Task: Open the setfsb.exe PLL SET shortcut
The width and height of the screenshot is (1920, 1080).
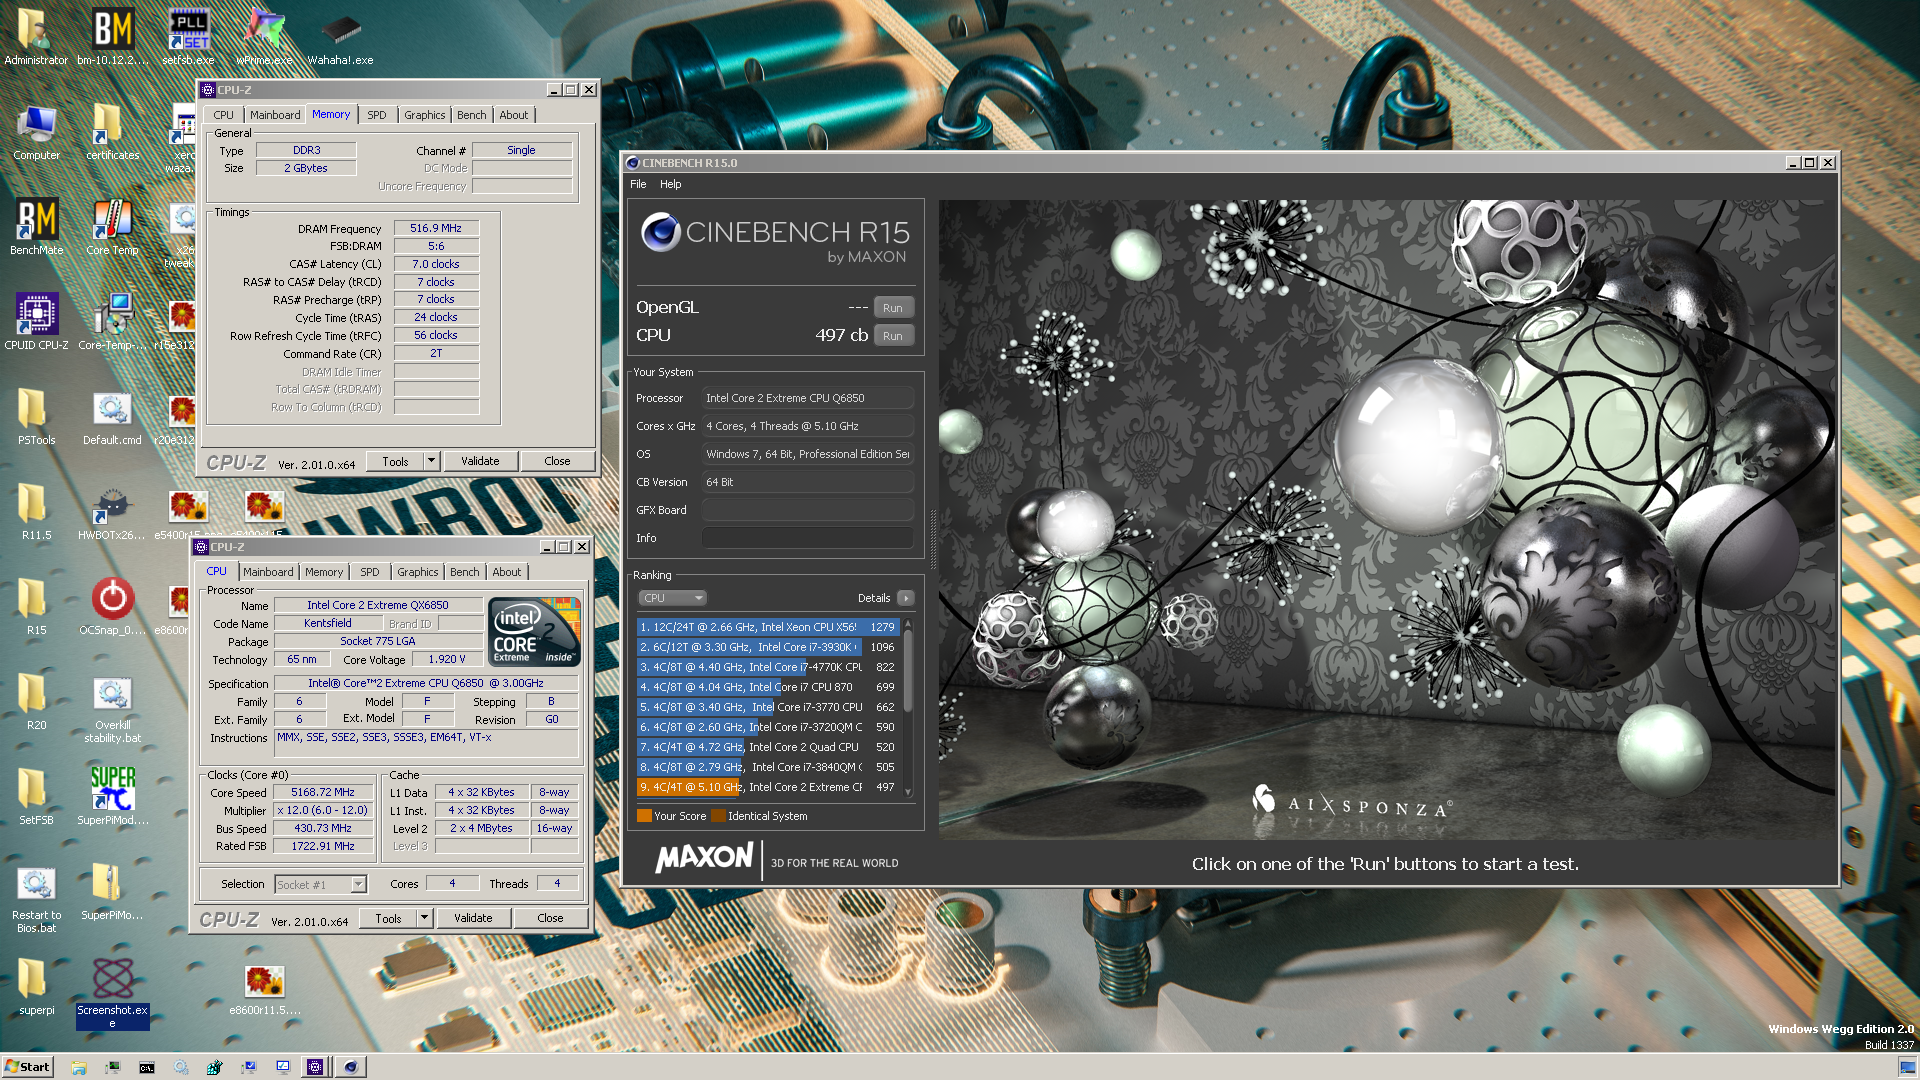Action: (x=188, y=36)
